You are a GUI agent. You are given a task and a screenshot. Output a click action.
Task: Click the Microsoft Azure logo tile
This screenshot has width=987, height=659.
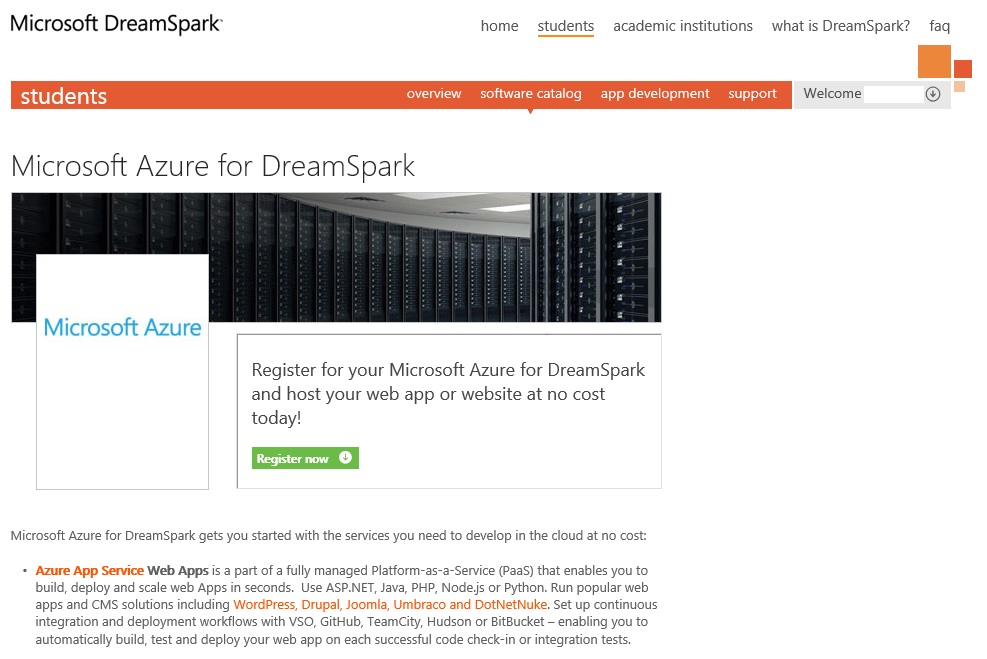tap(122, 371)
